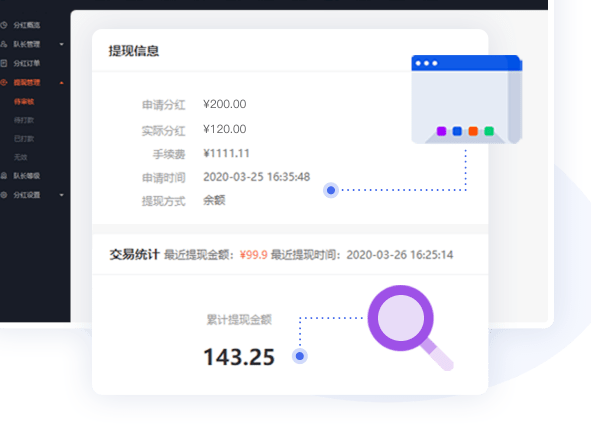Select the 待打款 submenu entry
Image resolution: width=591 pixels, height=424 pixels.
coord(24,120)
